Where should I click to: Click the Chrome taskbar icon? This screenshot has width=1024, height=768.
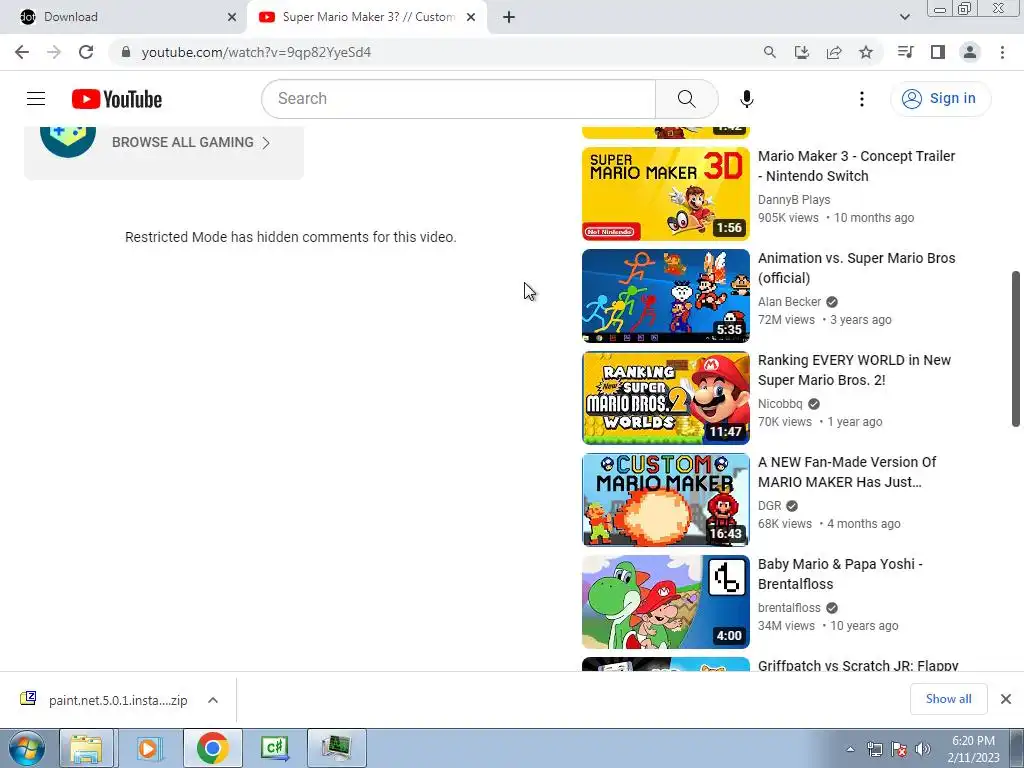(212, 748)
